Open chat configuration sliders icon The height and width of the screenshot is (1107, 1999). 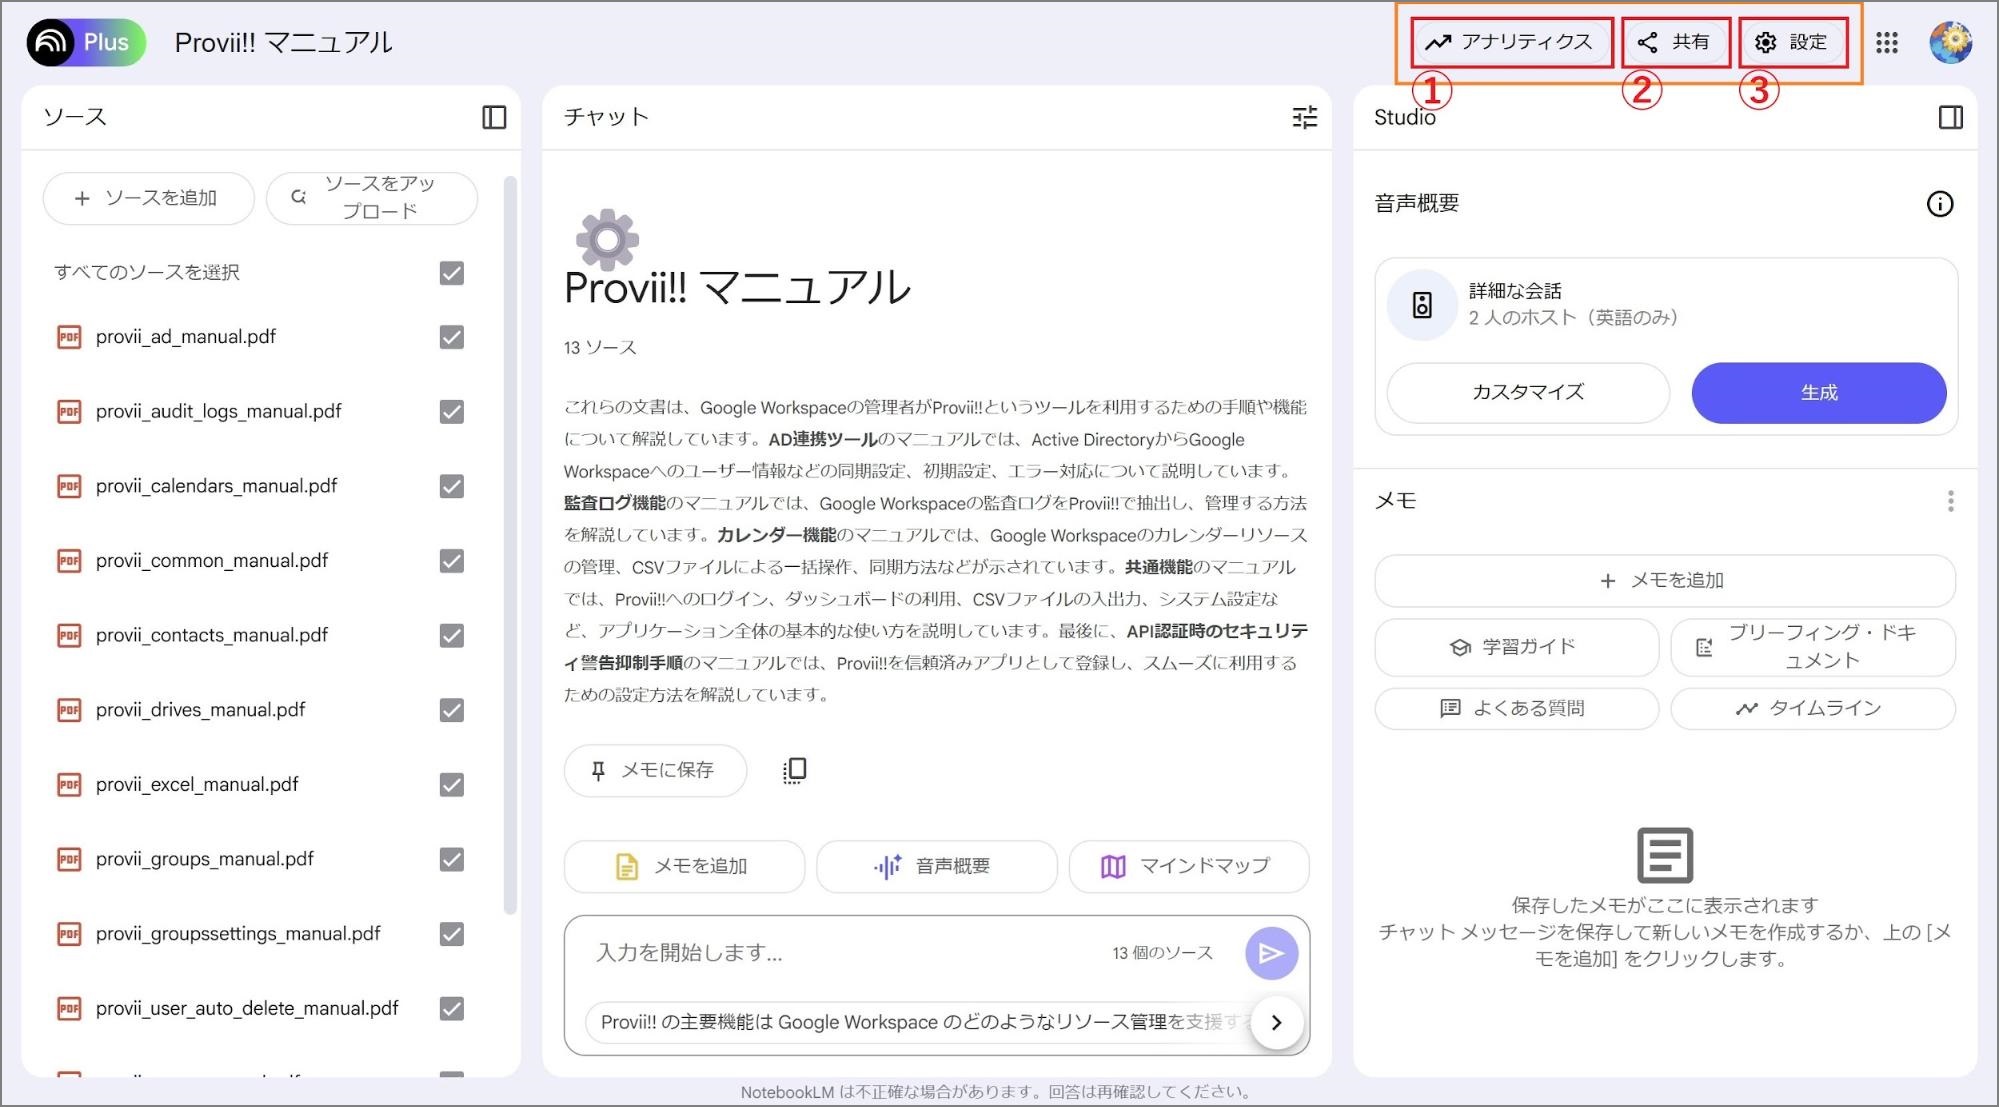tap(1304, 117)
